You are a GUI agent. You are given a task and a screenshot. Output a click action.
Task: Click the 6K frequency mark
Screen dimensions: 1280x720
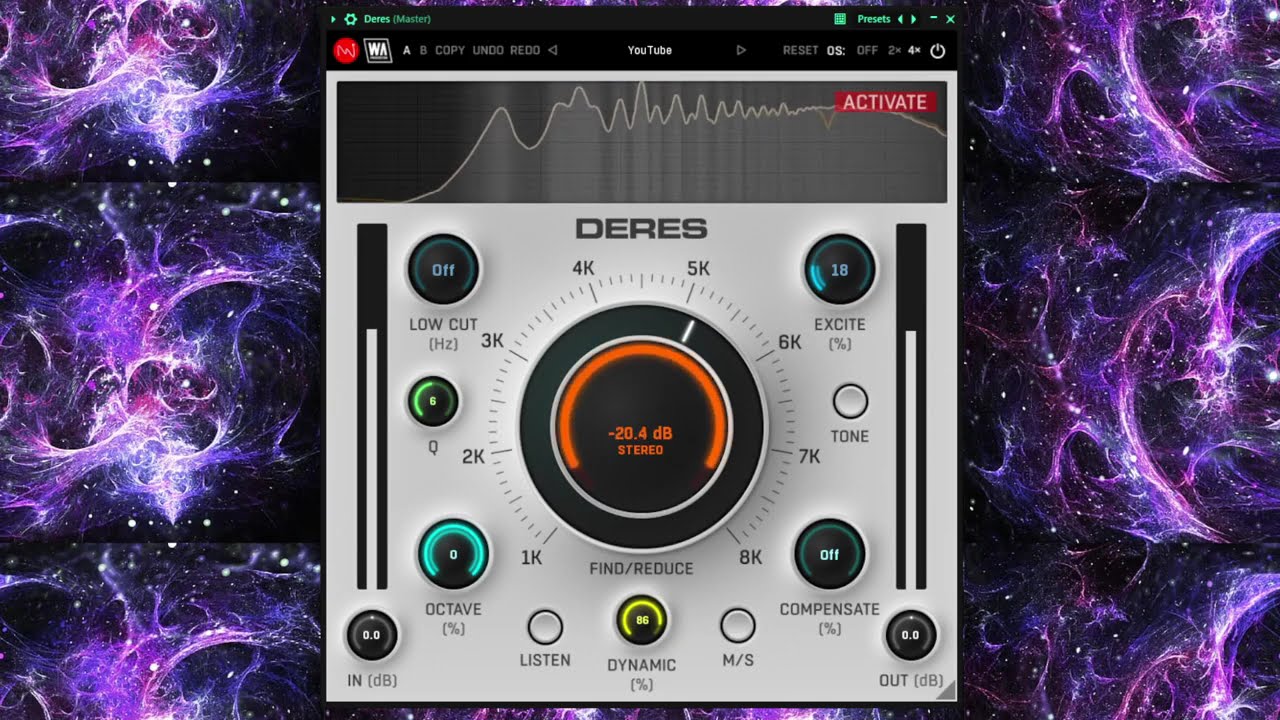790,342
